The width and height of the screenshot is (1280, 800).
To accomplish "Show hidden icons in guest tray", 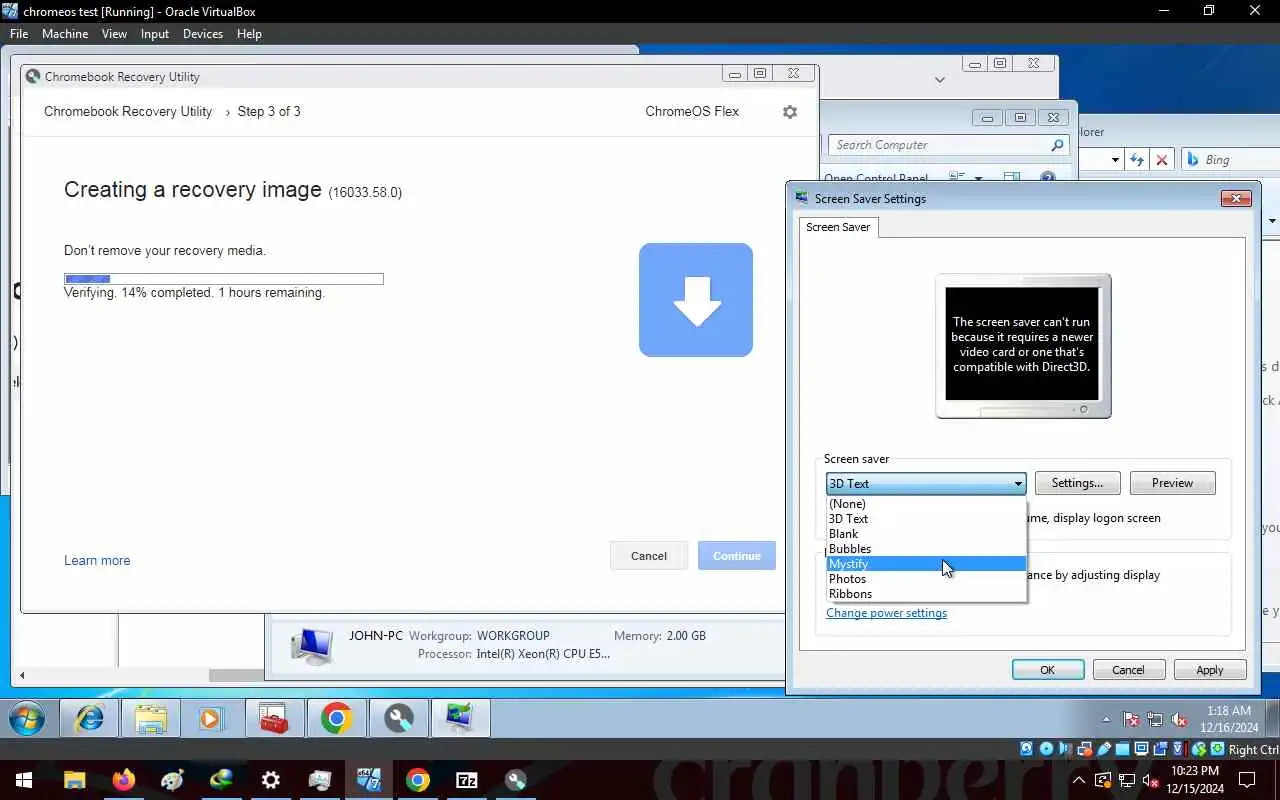I will pos(1106,719).
